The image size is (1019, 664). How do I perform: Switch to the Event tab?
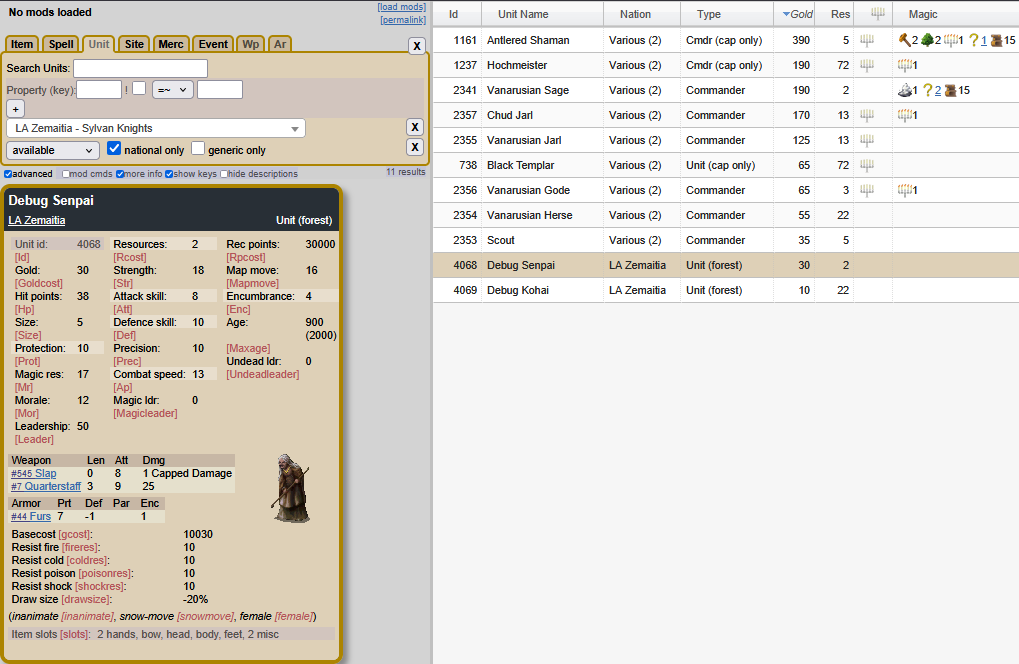point(213,44)
